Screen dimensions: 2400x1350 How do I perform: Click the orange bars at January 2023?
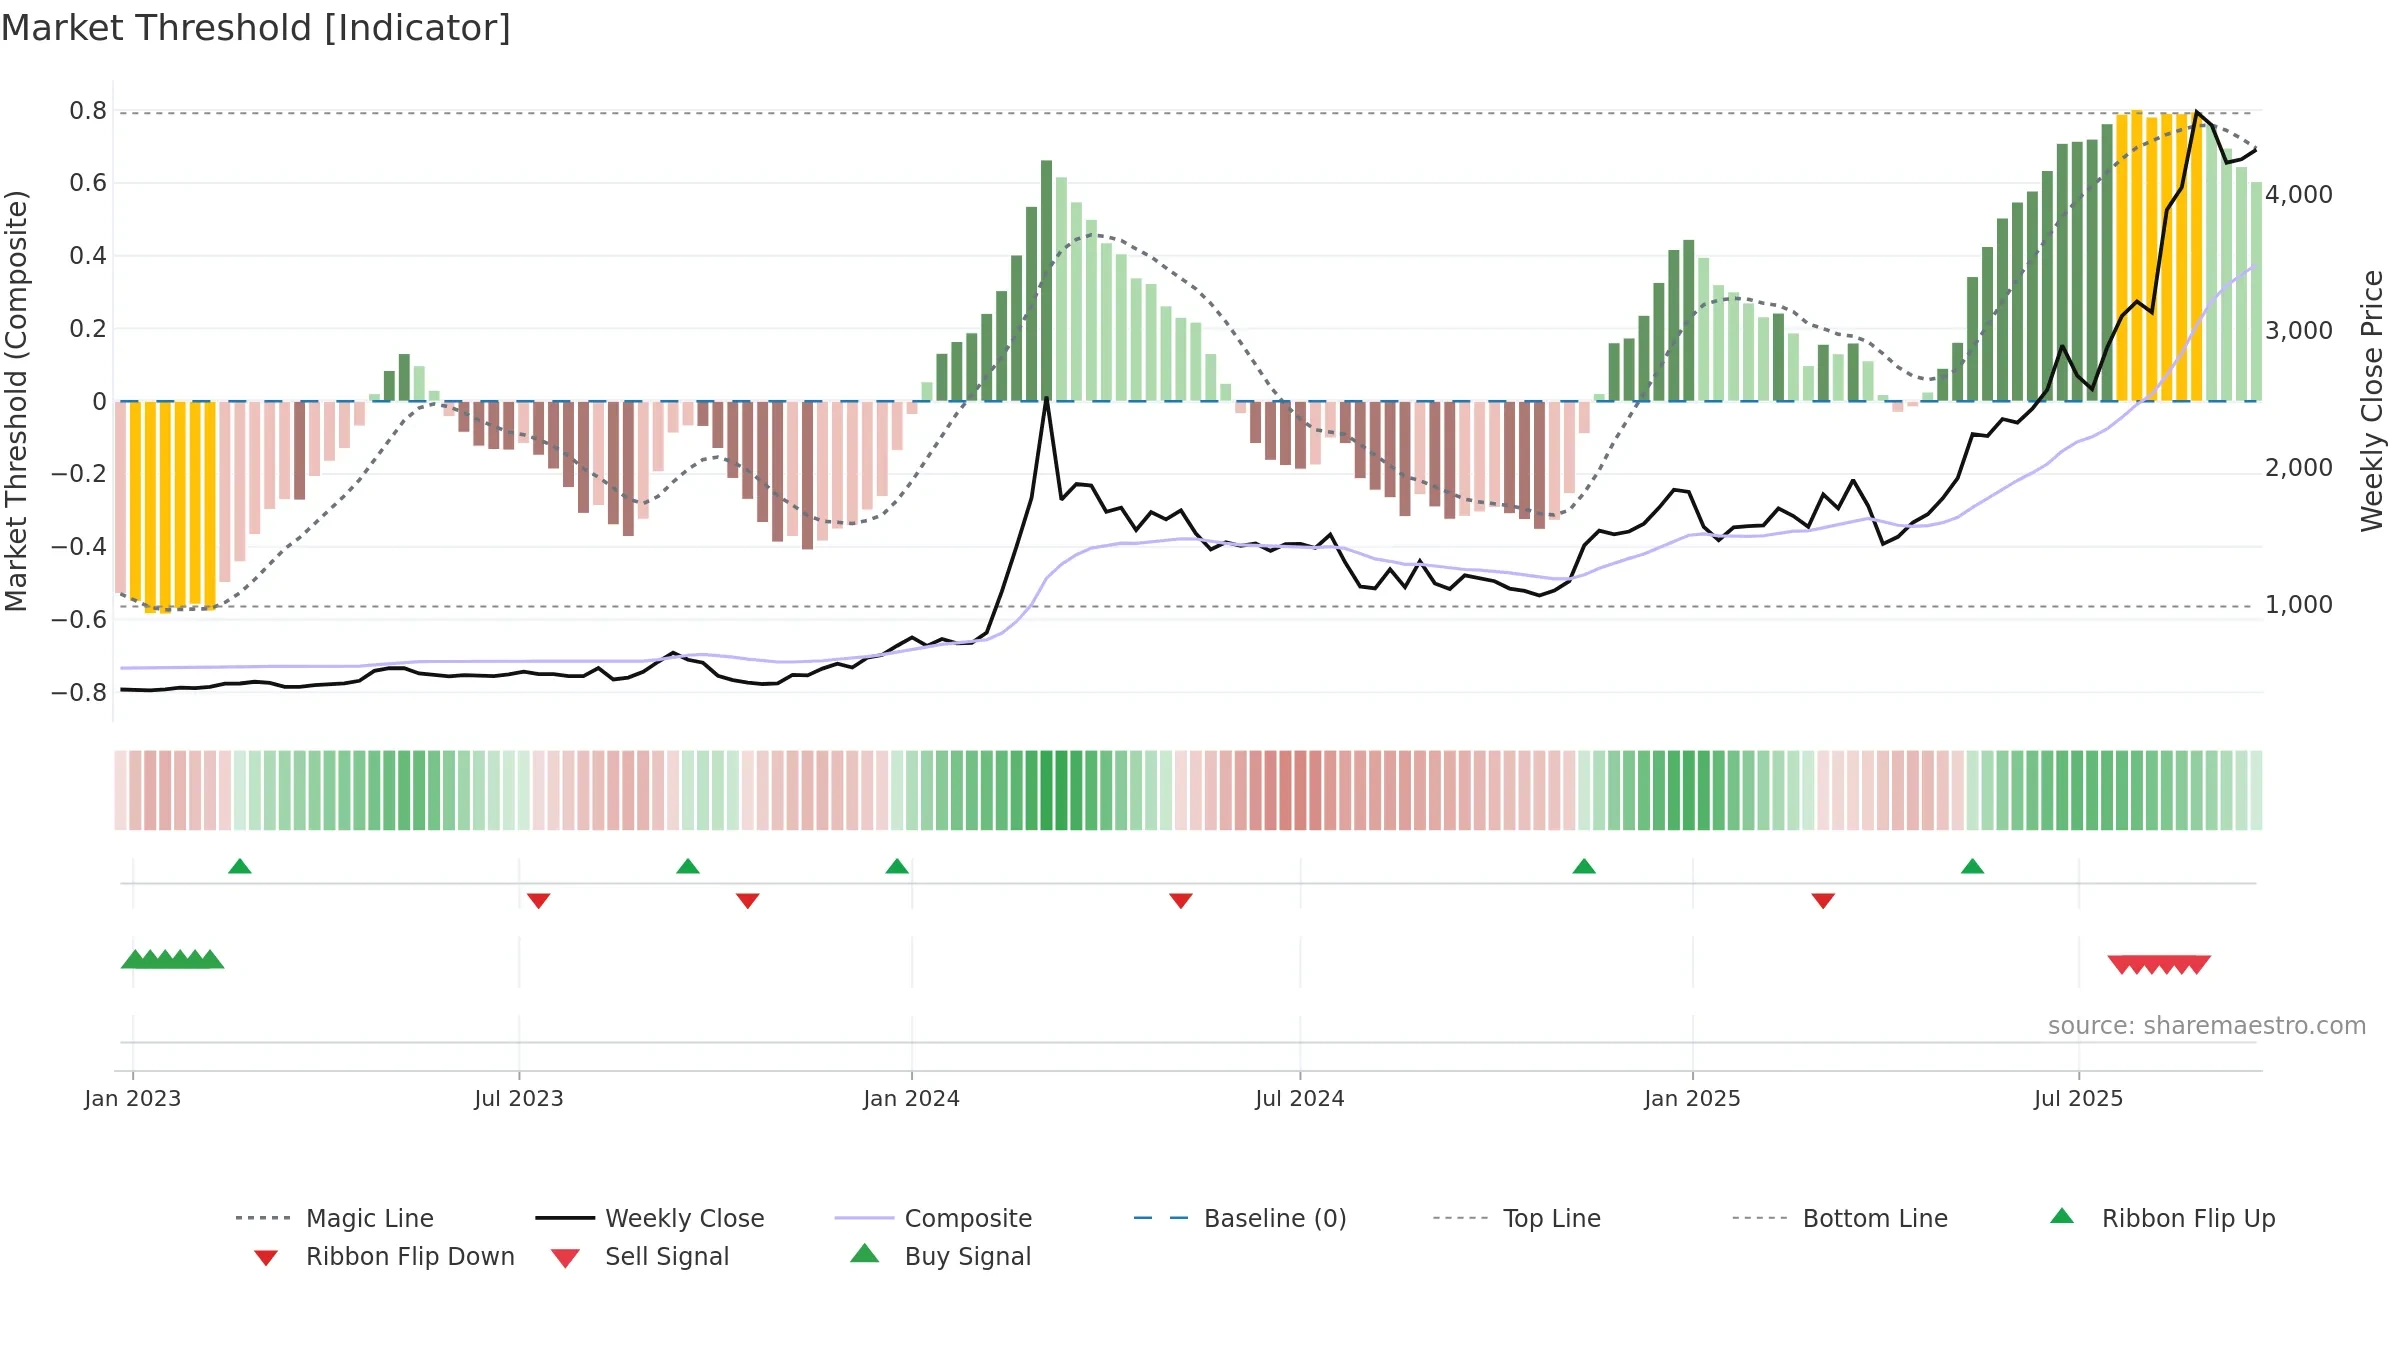[172, 507]
